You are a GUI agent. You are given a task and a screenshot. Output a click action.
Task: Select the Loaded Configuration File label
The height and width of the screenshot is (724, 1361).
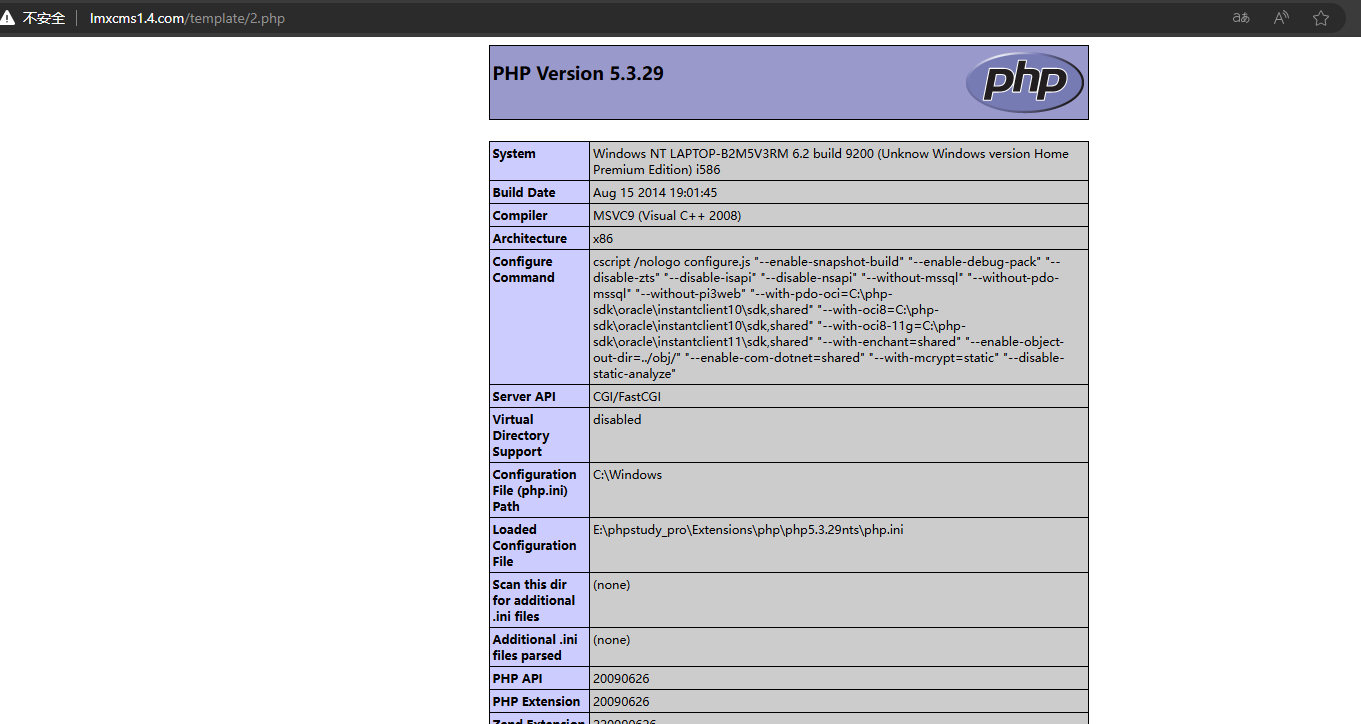tap(535, 546)
